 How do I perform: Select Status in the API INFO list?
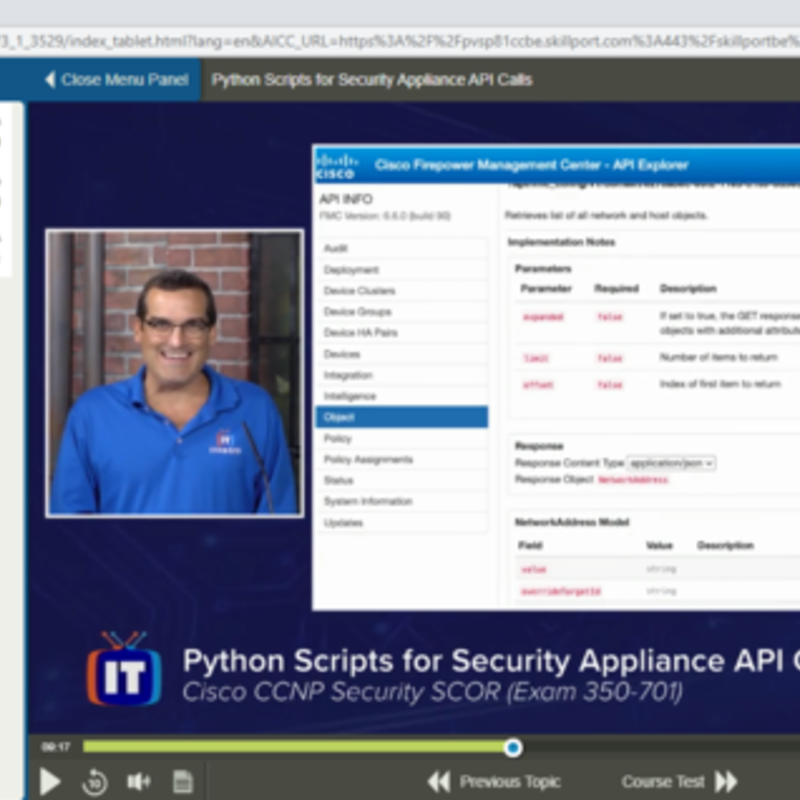click(x=402, y=480)
